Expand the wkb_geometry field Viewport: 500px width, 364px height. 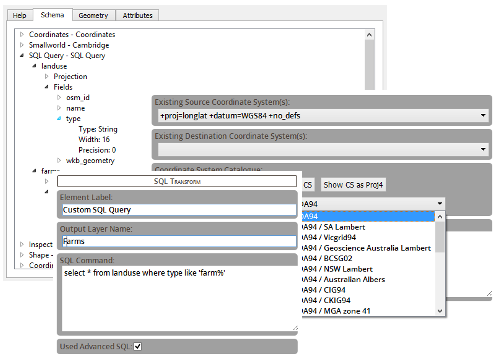point(59,160)
